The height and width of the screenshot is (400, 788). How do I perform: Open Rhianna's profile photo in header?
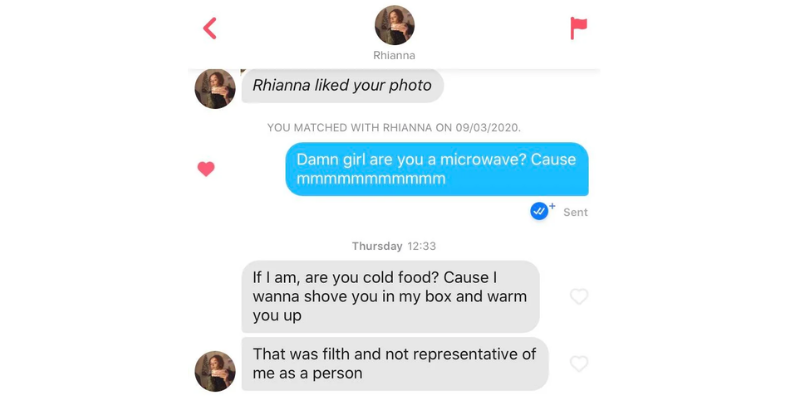pyautogui.click(x=395, y=25)
